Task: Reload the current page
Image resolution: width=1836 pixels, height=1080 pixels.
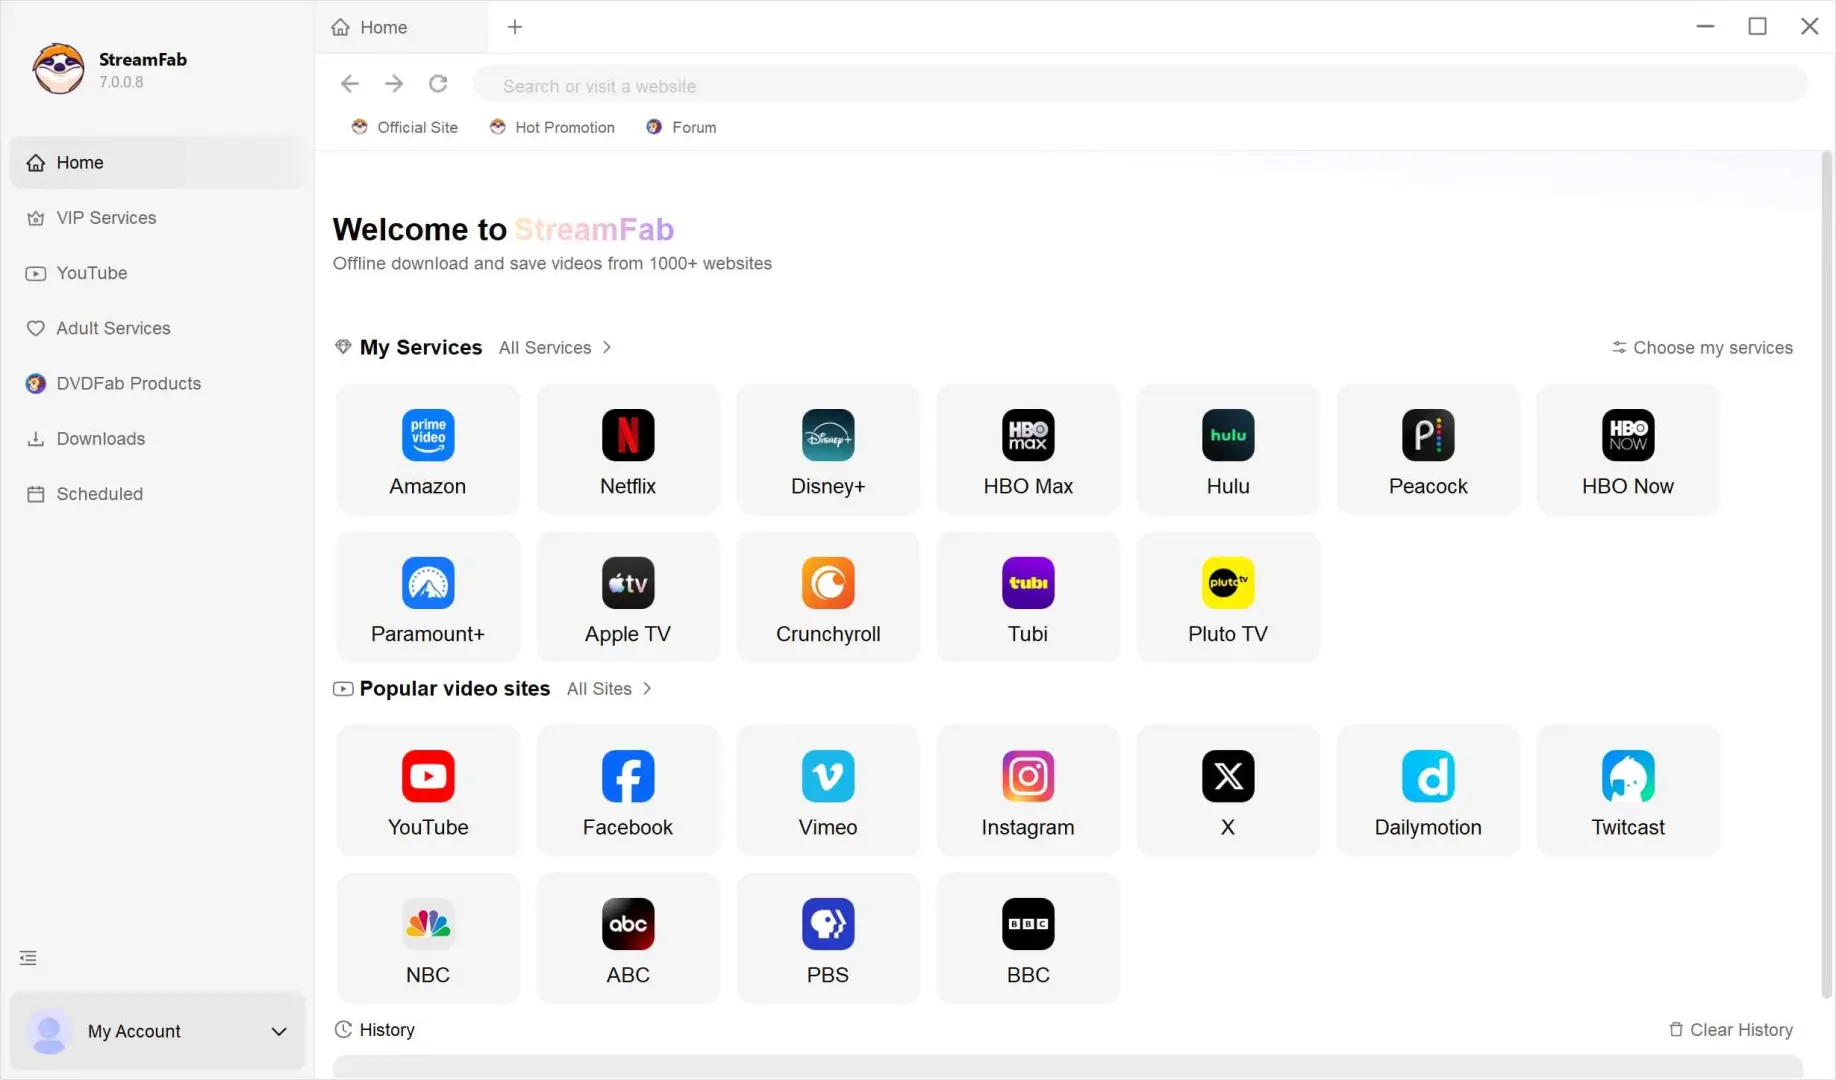Action: [x=438, y=84]
